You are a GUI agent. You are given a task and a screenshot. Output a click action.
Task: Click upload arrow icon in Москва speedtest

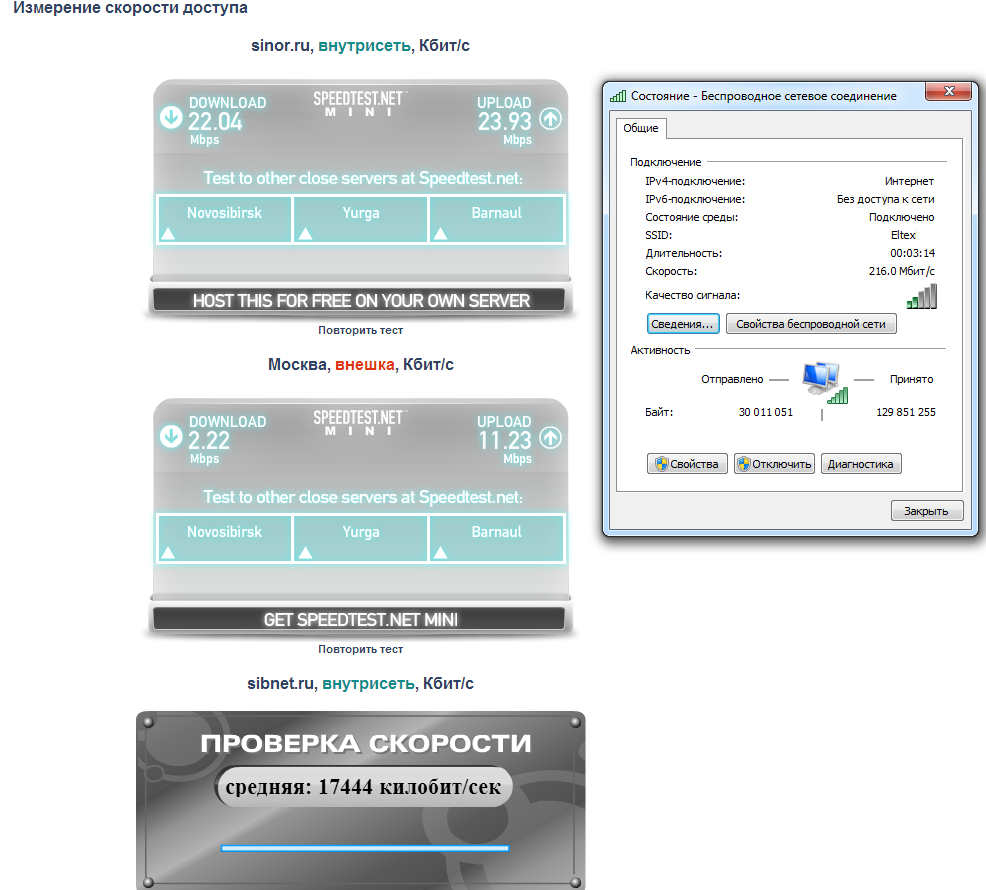(x=551, y=437)
